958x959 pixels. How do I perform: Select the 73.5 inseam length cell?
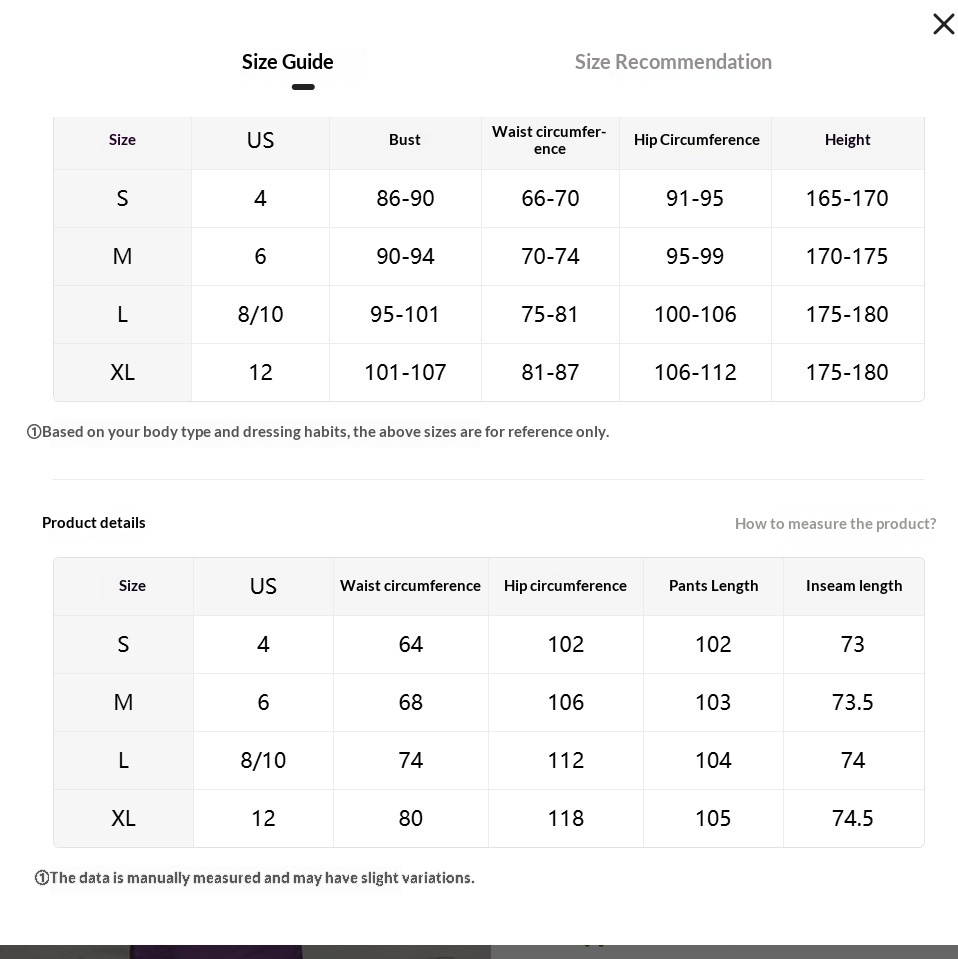pyautogui.click(x=853, y=703)
